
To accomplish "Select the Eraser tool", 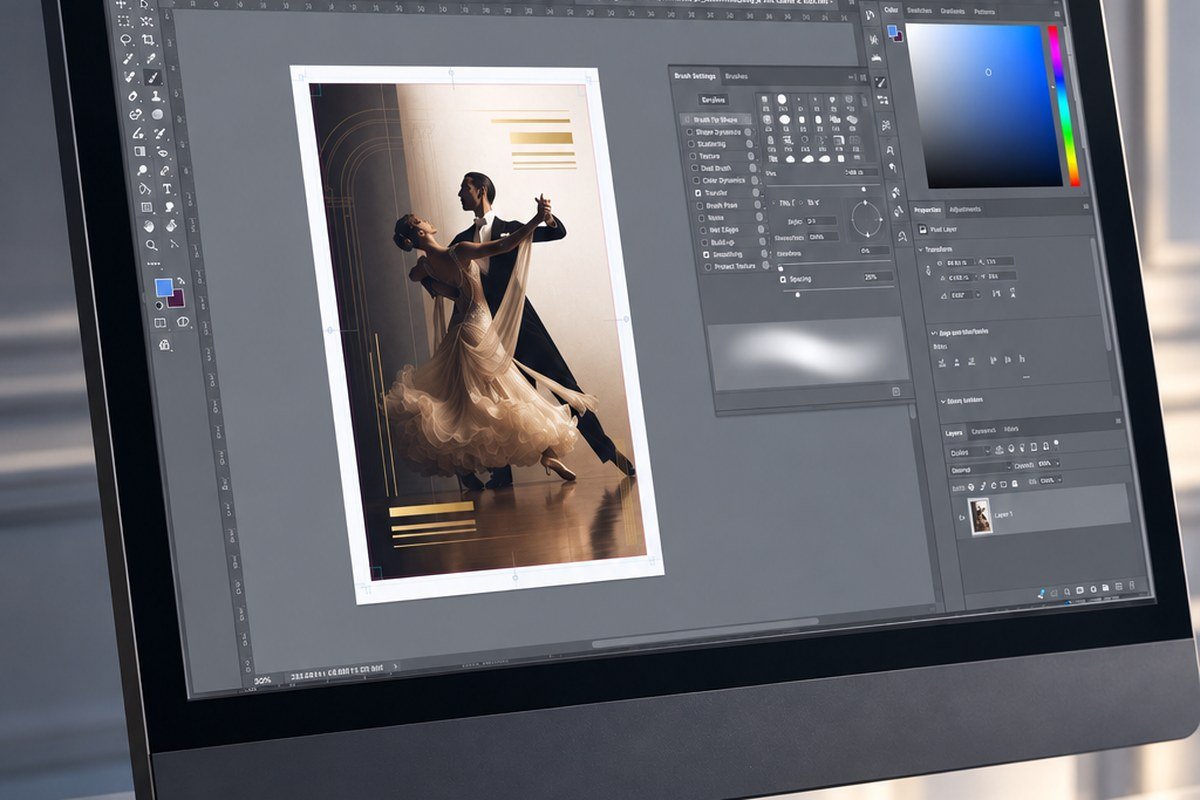I will [x=132, y=95].
